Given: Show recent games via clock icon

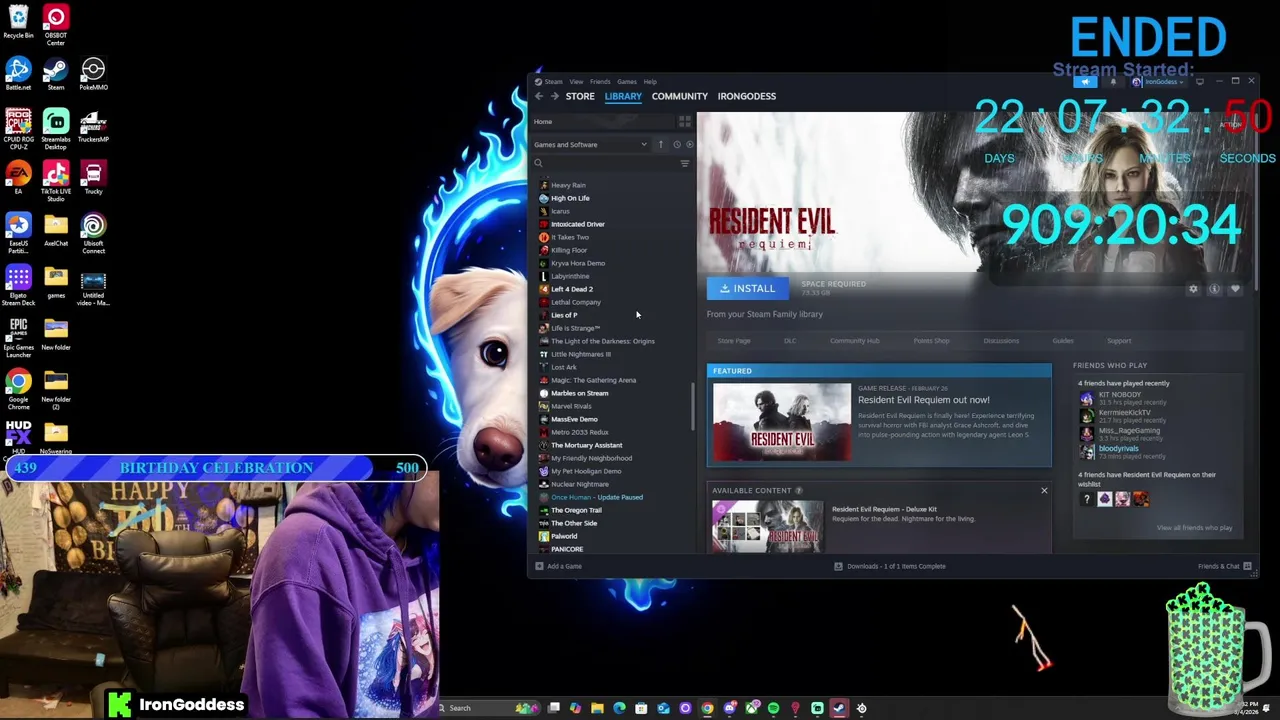Looking at the screenshot, I should click(x=676, y=144).
